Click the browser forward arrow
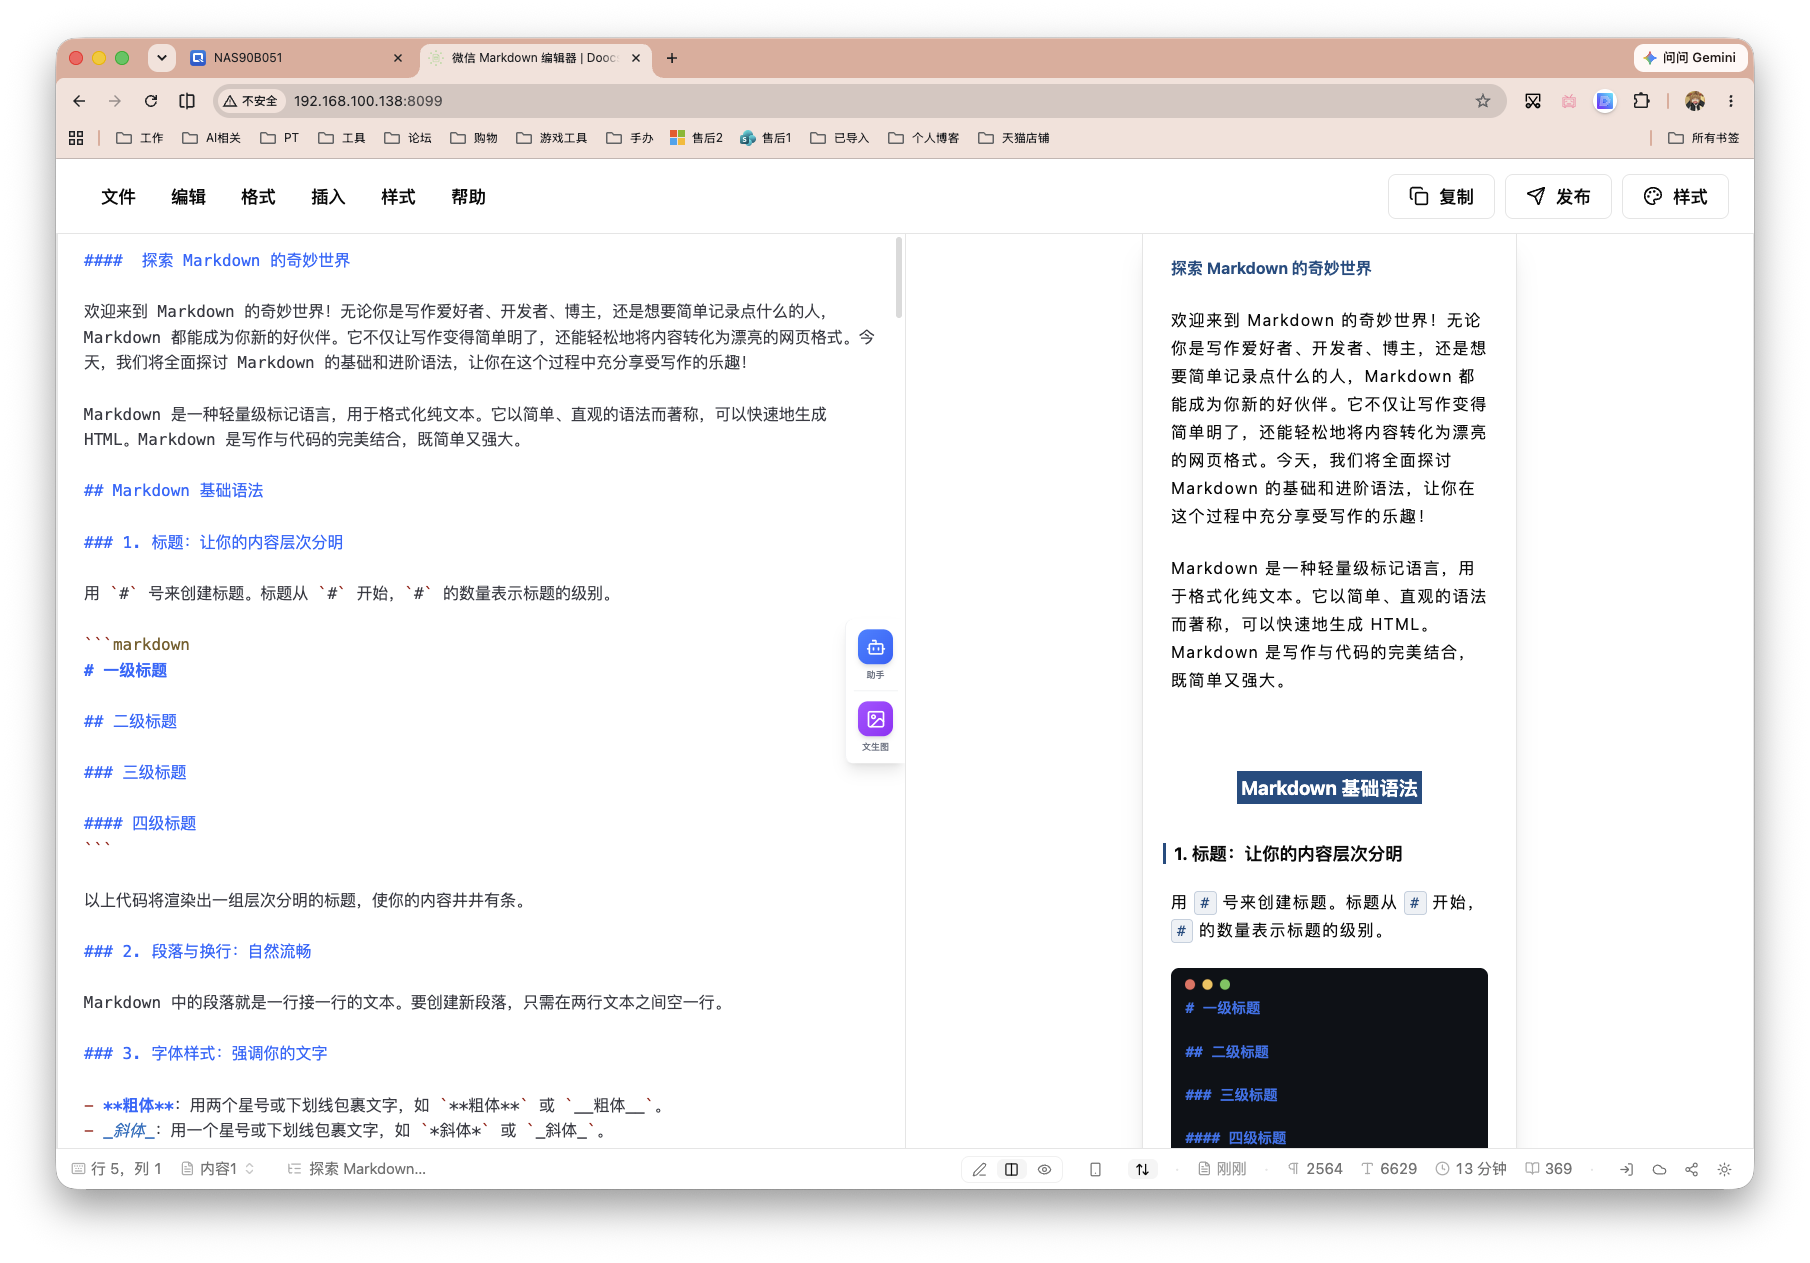Screen dimensions: 1810x1263 [115, 101]
